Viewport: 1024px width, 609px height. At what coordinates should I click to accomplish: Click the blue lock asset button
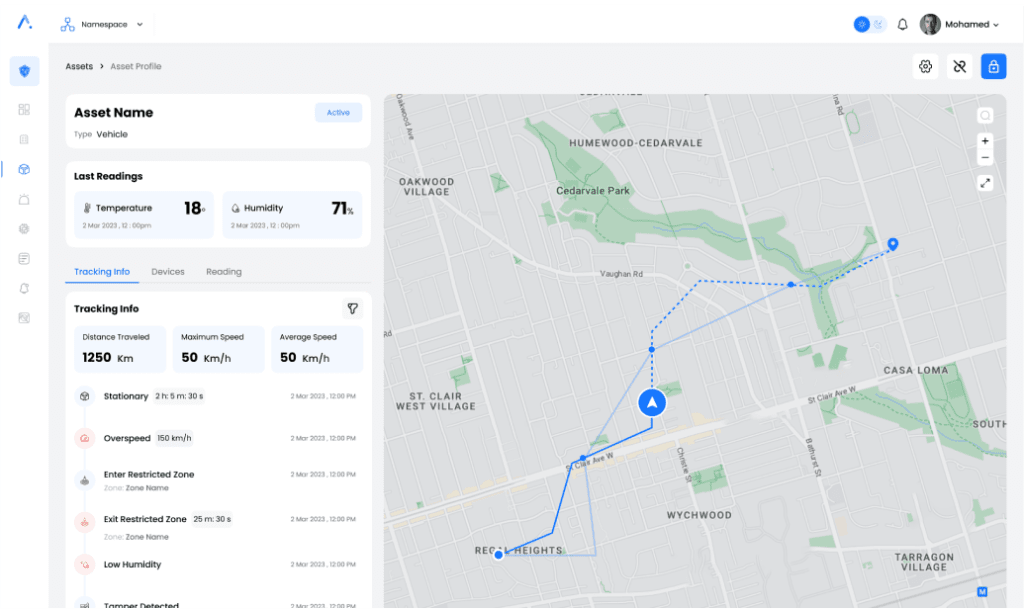coord(993,67)
